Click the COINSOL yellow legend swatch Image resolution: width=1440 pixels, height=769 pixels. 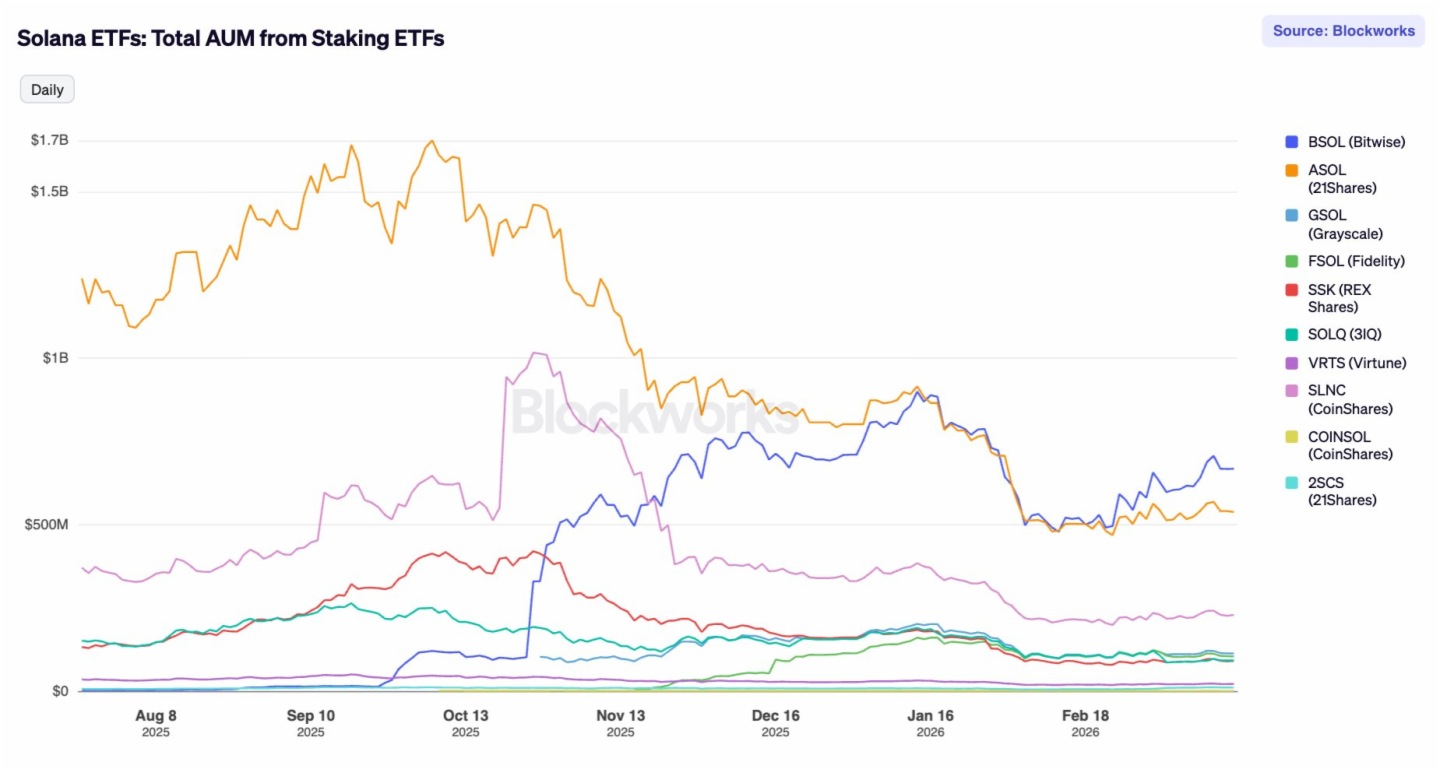point(1291,437)
